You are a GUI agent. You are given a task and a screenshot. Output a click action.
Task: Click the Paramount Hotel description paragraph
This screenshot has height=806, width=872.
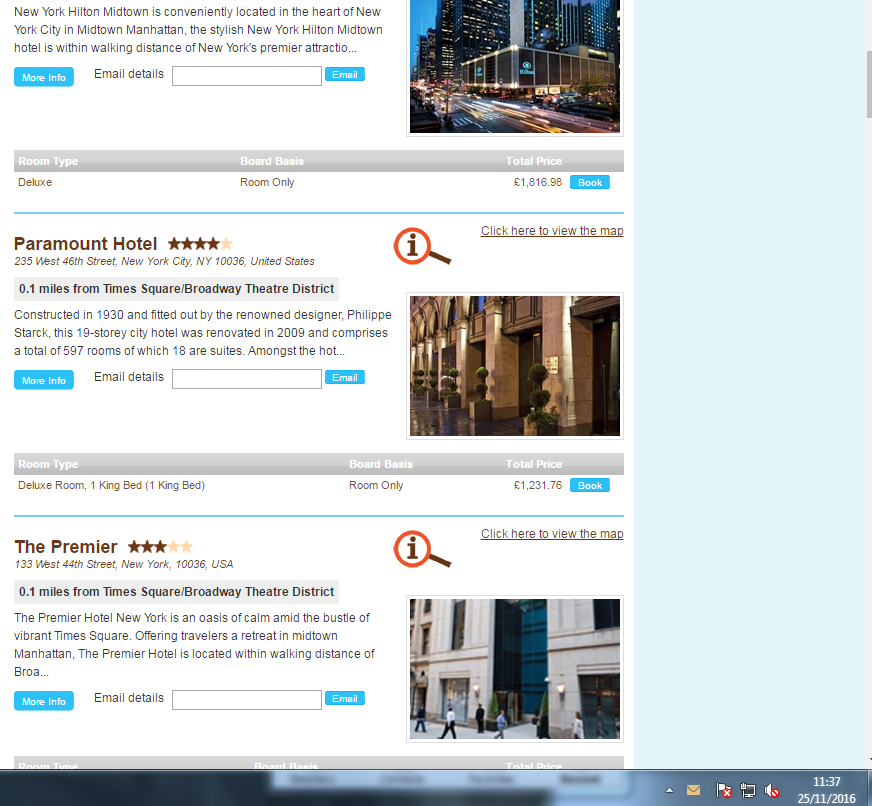pyautogui.click(x=203, y=333)
